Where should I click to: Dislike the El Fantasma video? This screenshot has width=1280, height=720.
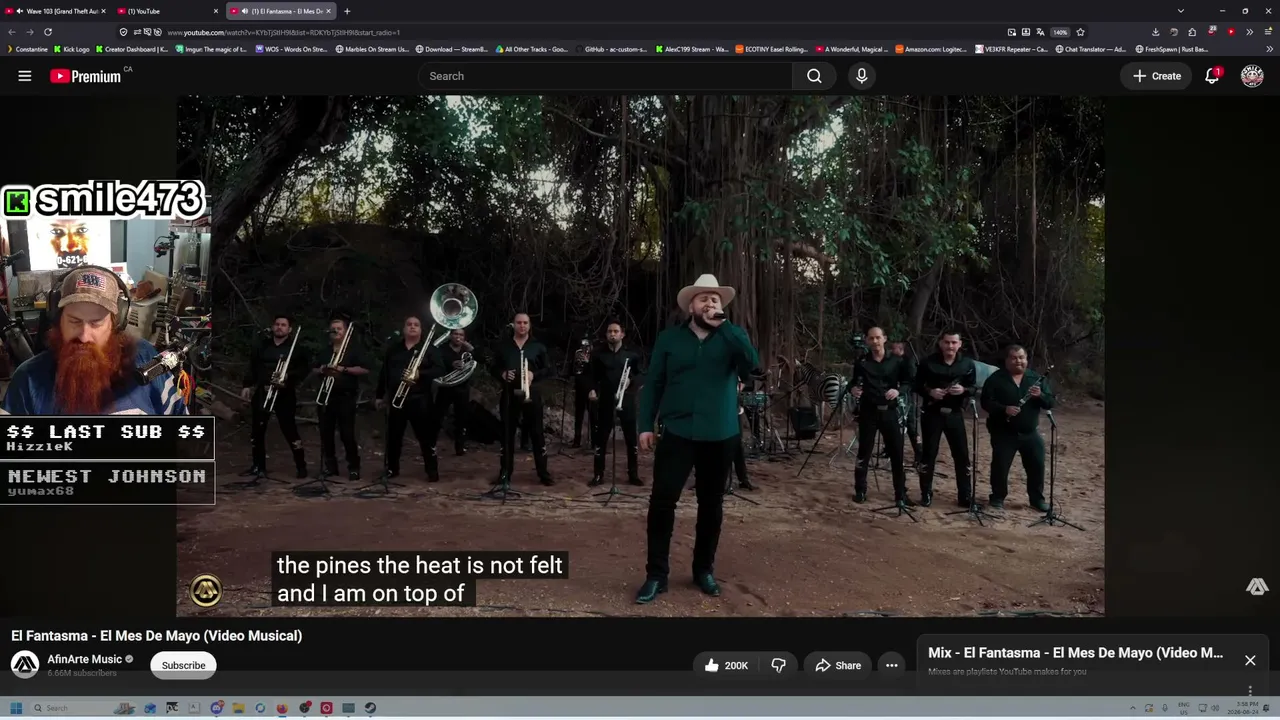click(778, 665)
